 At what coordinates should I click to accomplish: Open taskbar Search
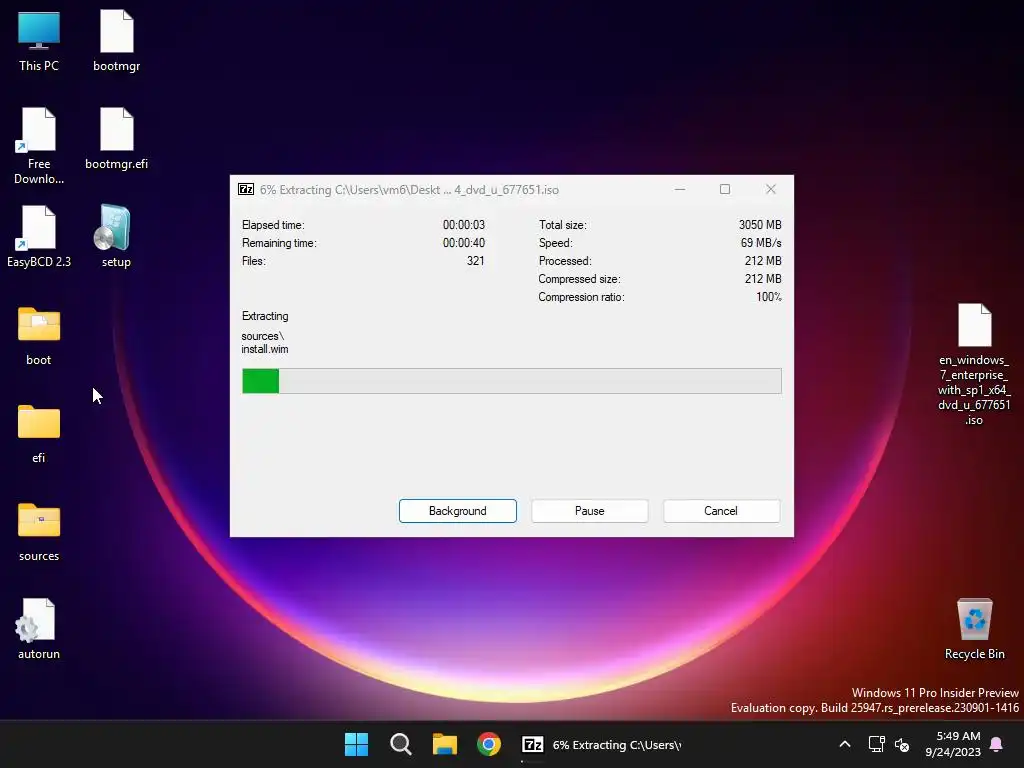(401, 744)
